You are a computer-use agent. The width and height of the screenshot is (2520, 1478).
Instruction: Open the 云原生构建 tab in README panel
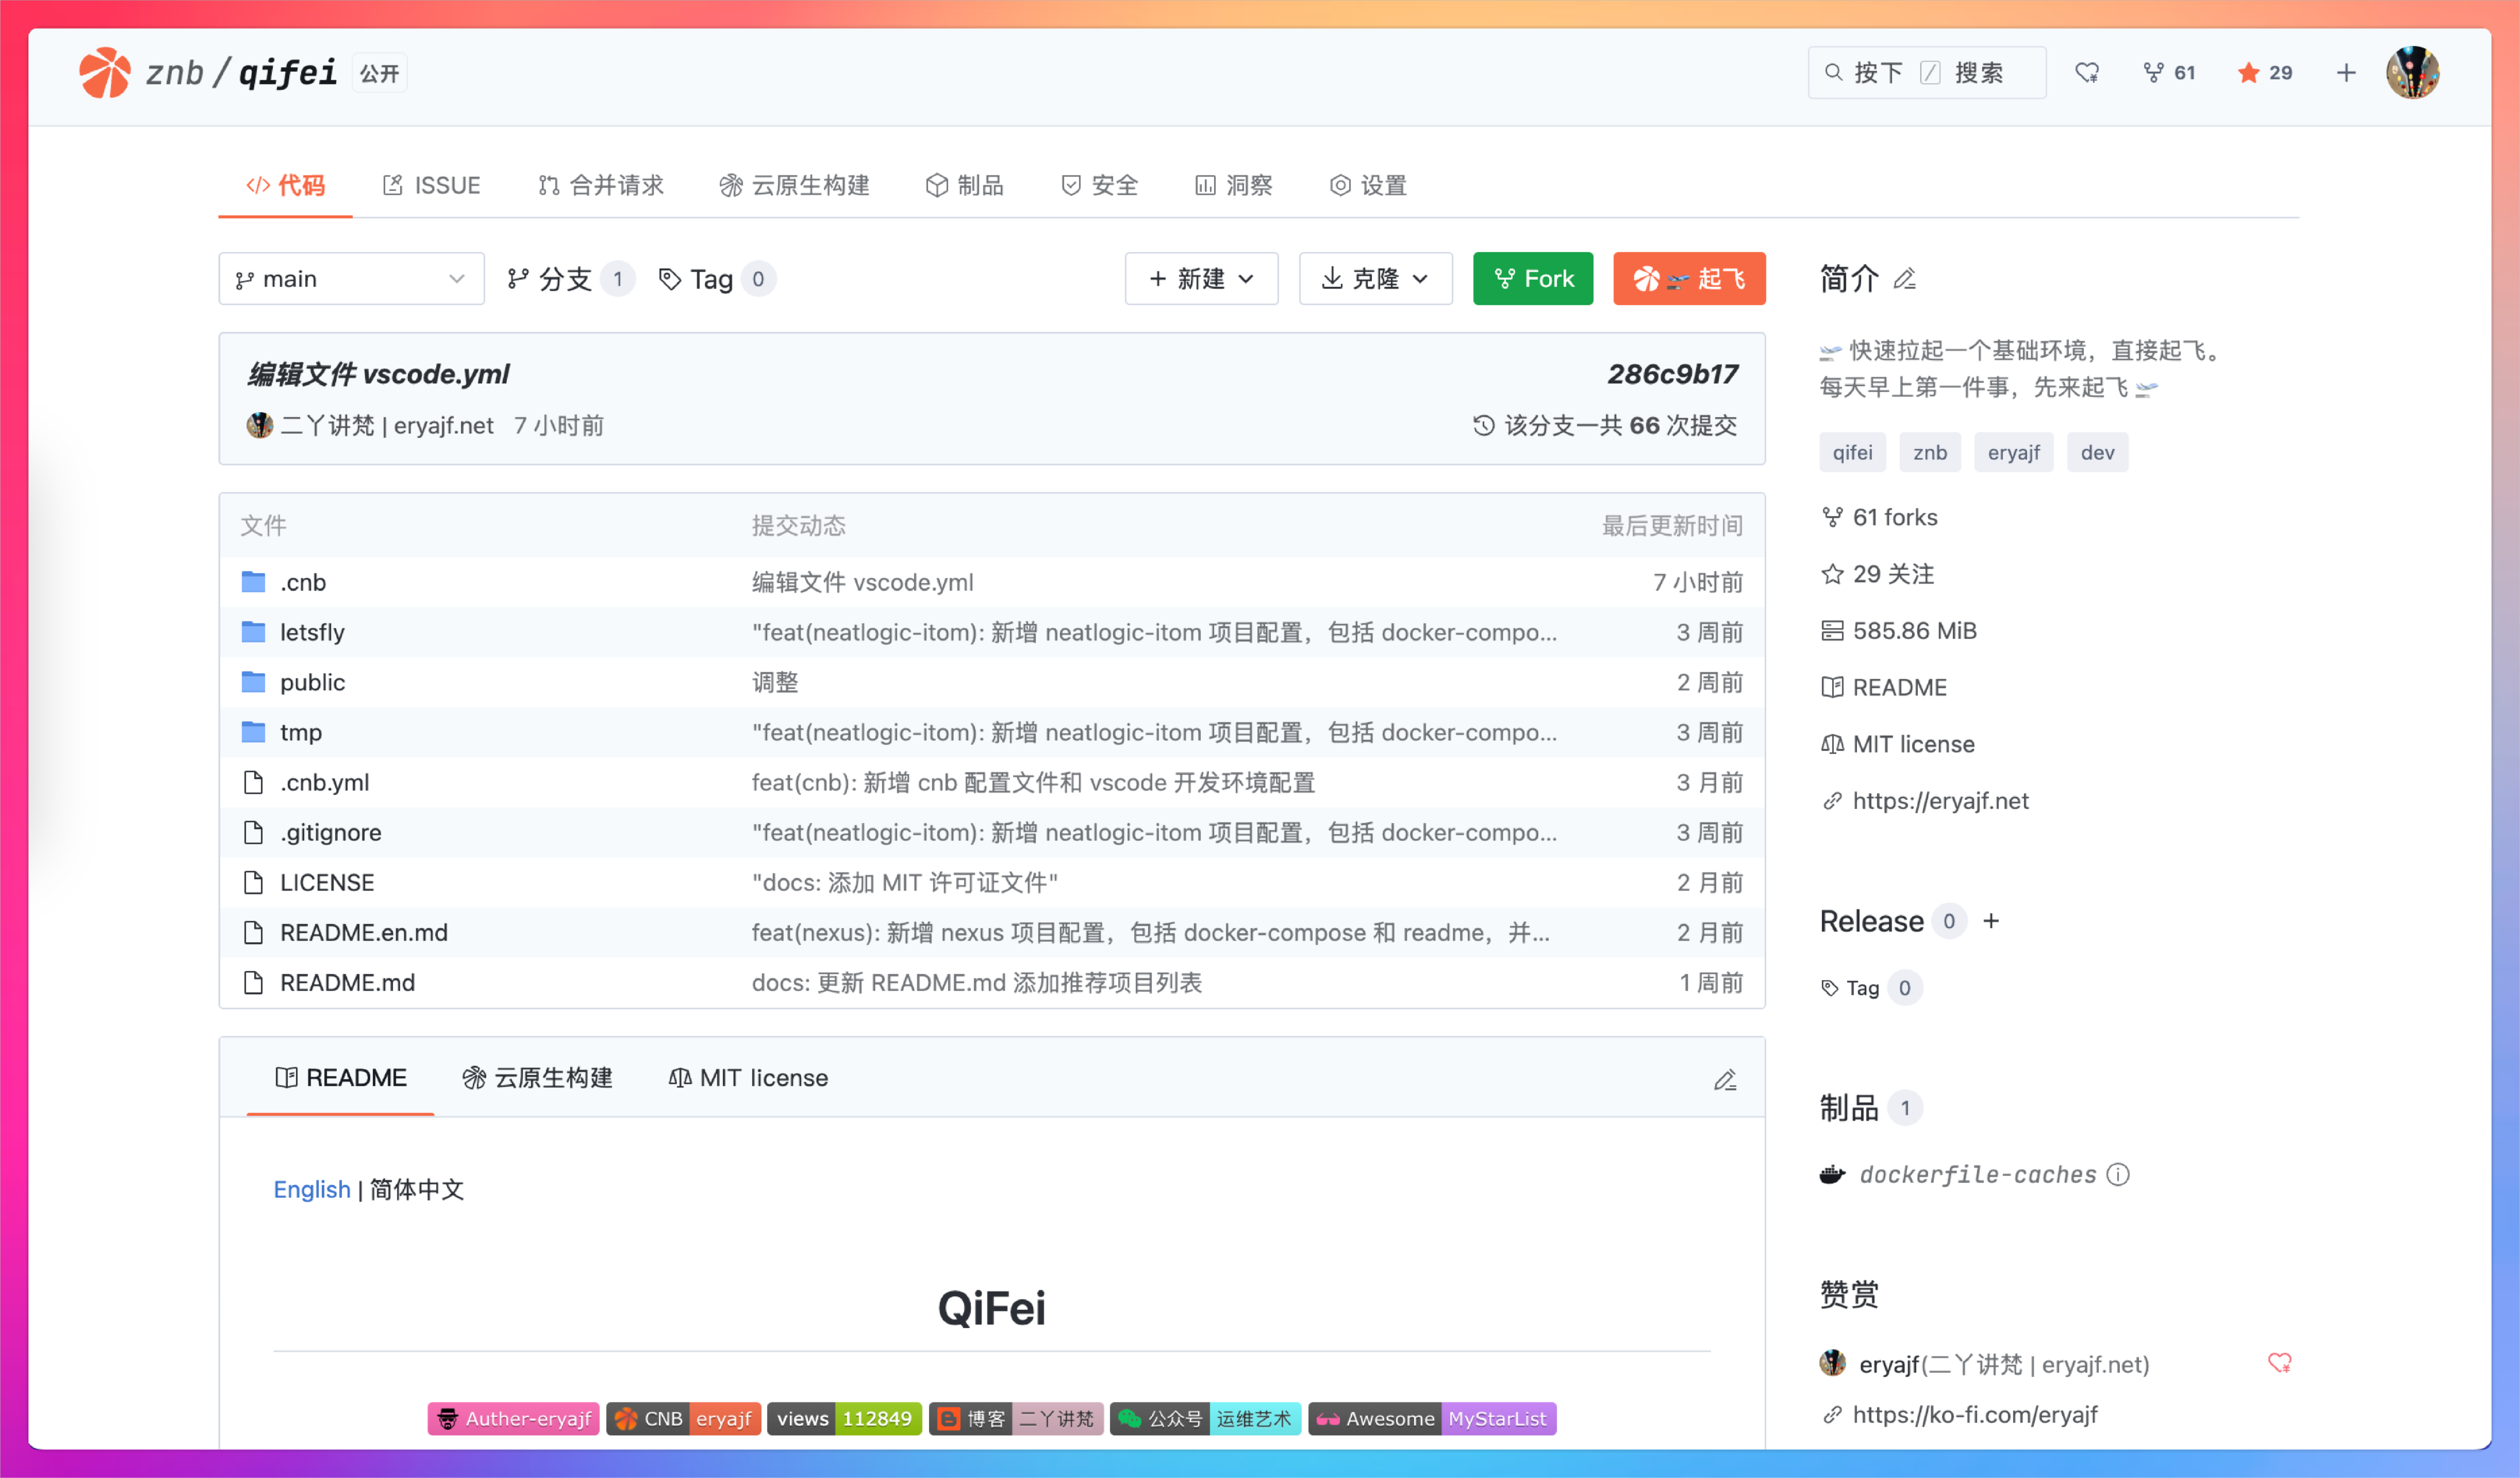pyautogui.click(x=538, y=1078)
